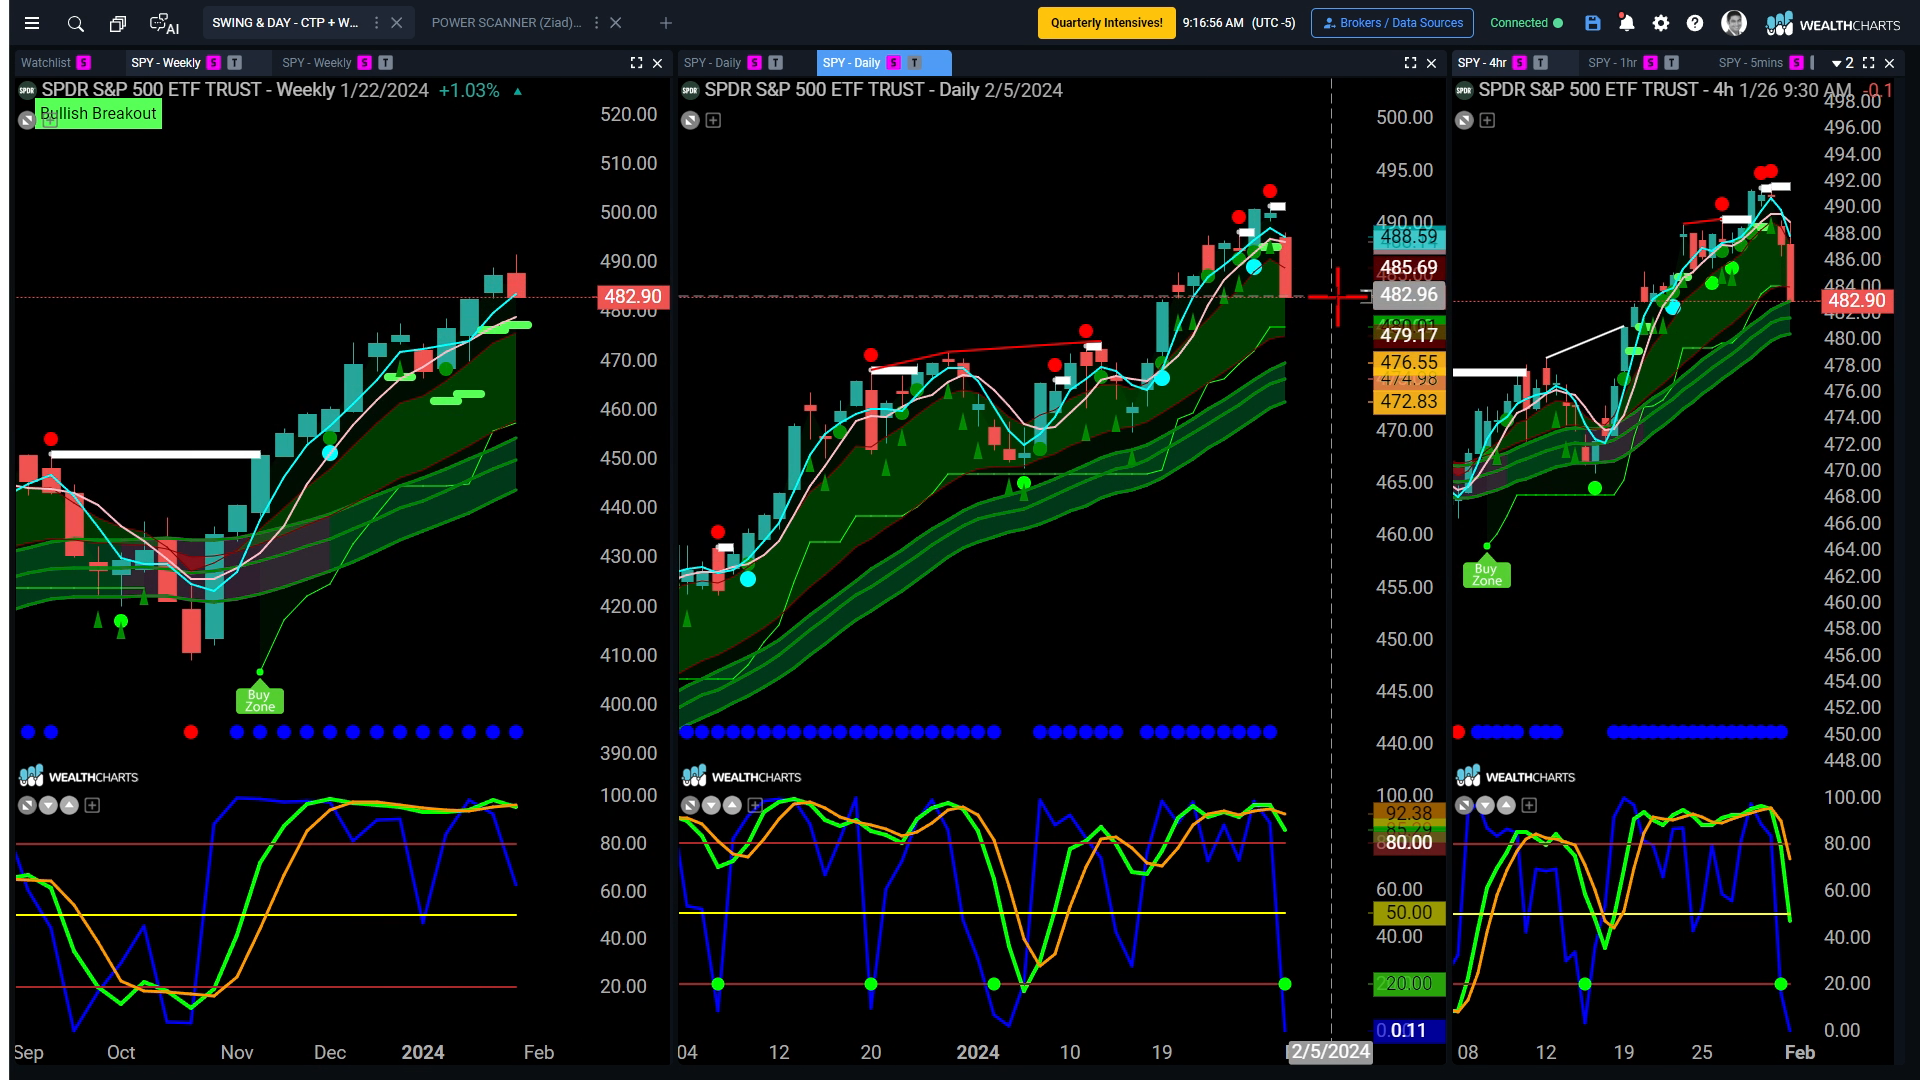Add indicator in weekly oscillator pane
Image resolution: width=1920 pixels, height=1080 pixels.
[92, 805]
